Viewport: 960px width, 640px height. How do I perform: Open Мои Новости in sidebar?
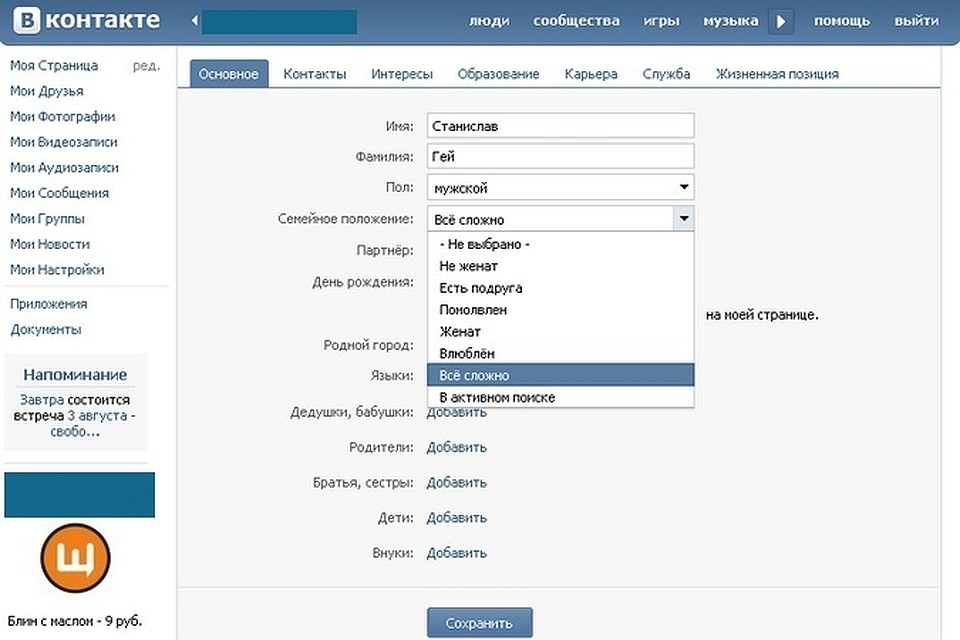point(50,244)
